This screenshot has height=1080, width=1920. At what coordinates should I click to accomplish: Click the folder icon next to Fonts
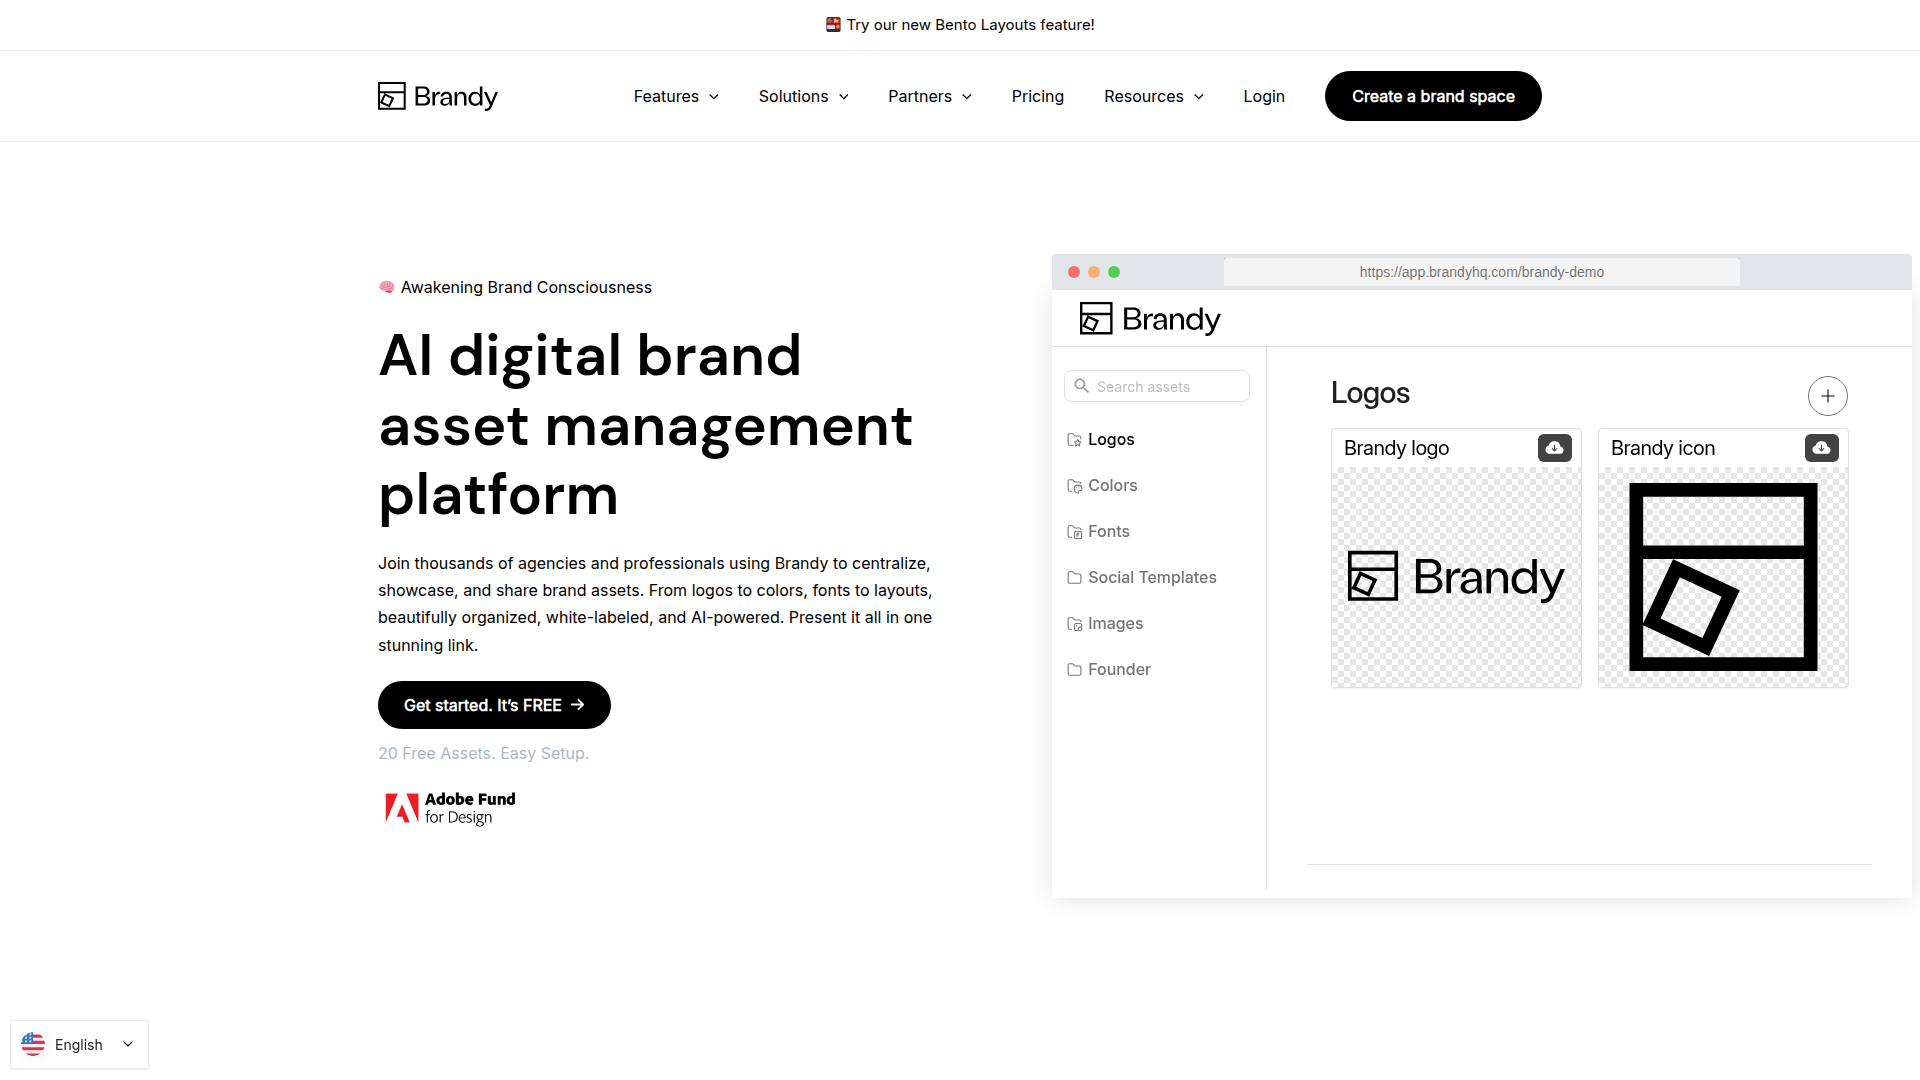click(x=1074, y=532)
